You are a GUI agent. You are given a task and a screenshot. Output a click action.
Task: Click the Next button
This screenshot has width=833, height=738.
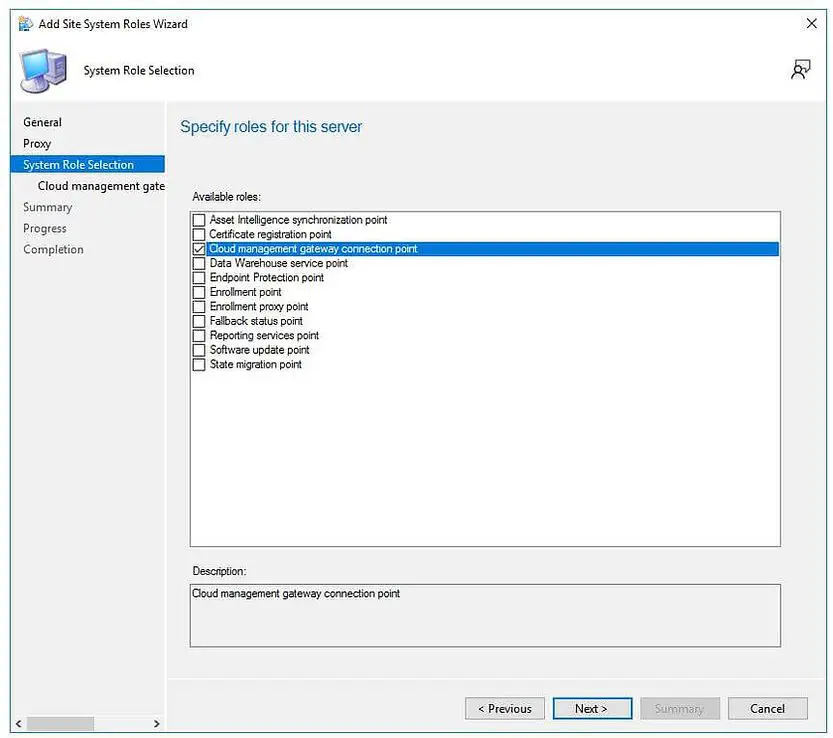click(592, 708)
